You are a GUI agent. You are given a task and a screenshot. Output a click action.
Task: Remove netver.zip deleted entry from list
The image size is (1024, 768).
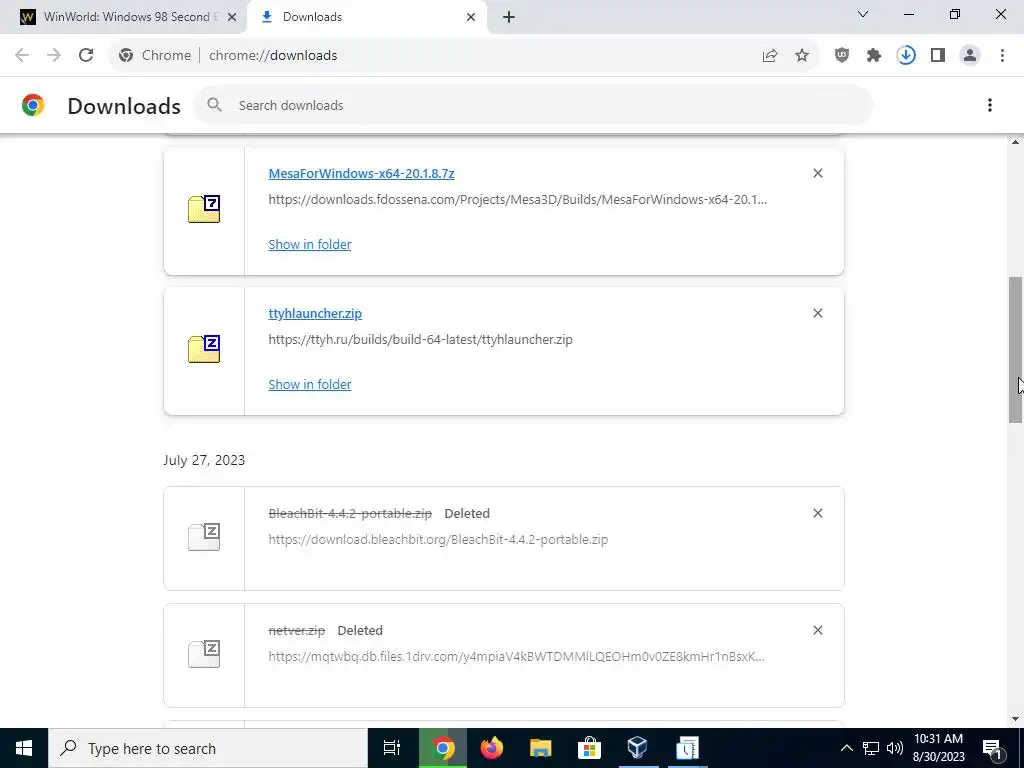coord(818,630)
